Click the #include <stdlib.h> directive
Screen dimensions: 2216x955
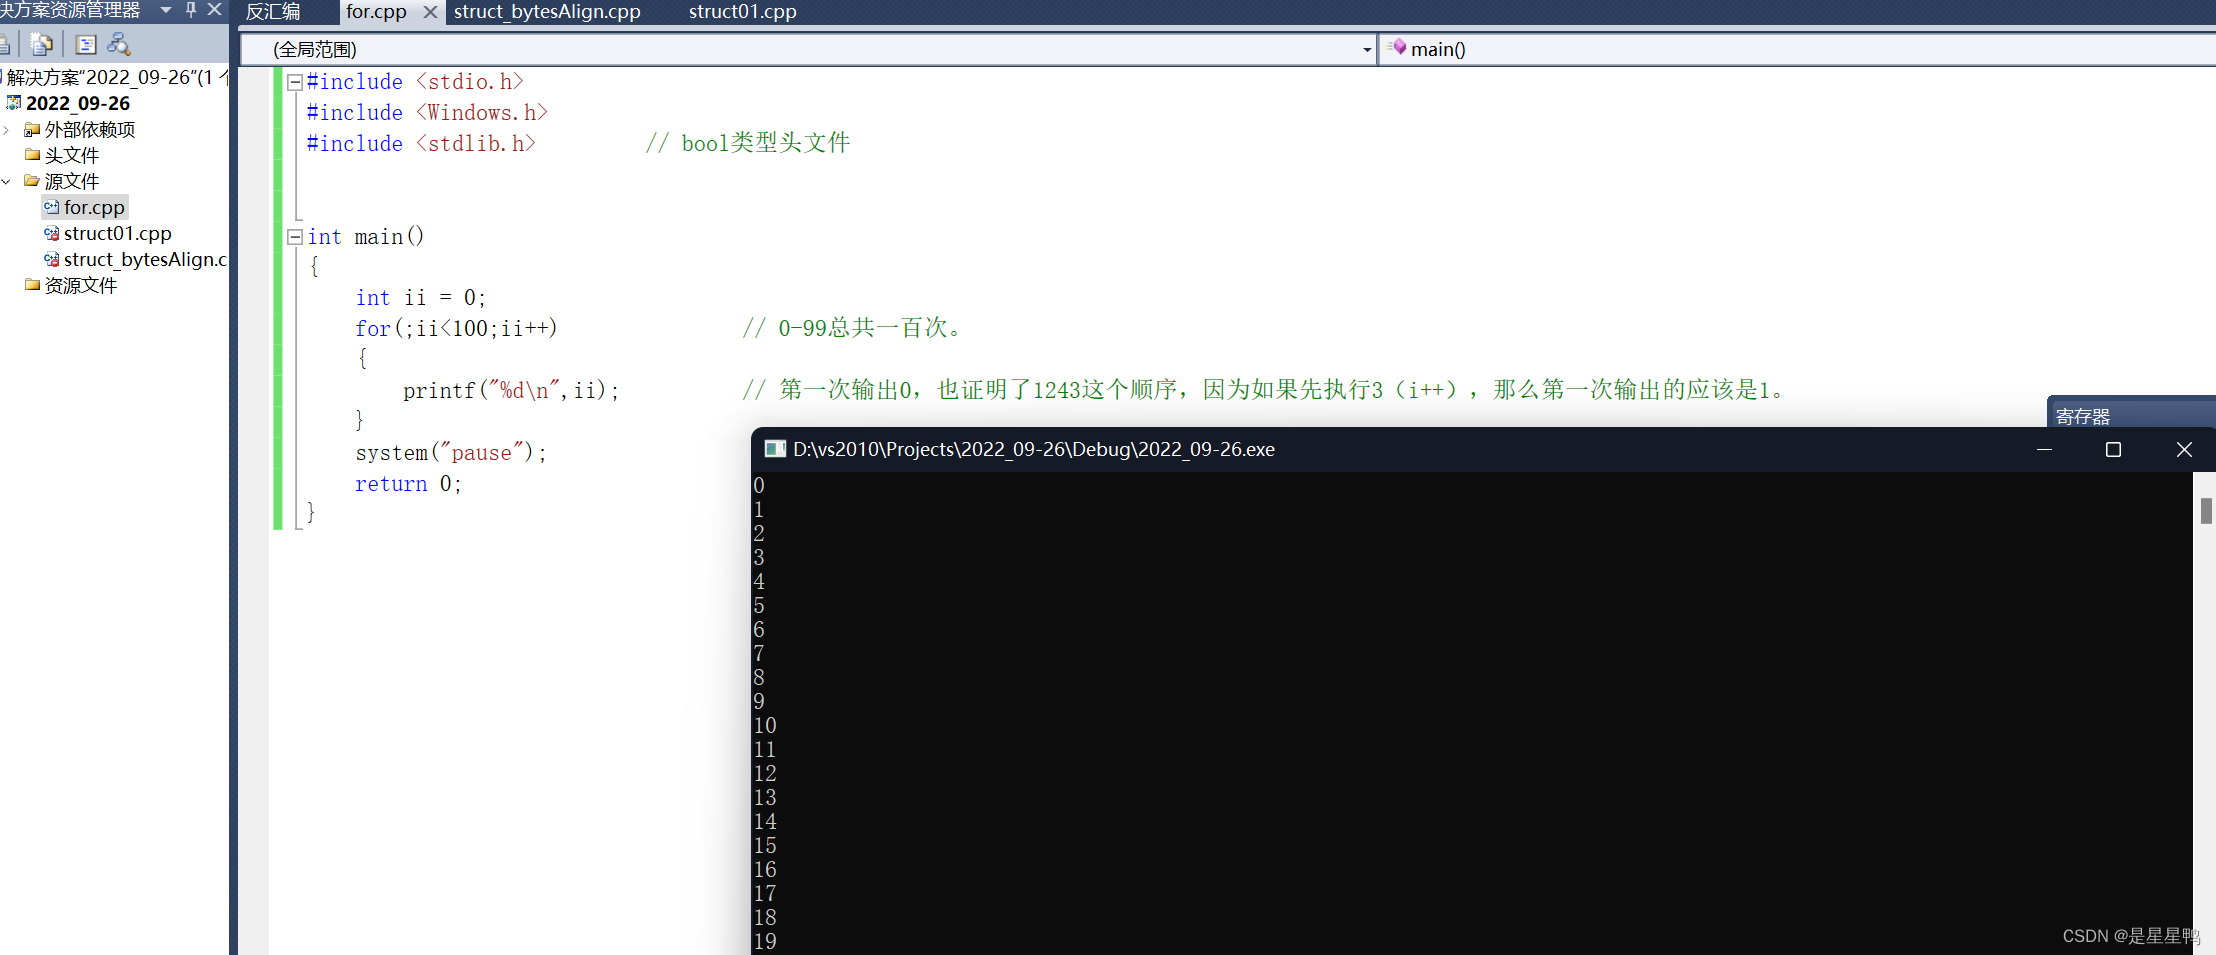tap(421, 144)
